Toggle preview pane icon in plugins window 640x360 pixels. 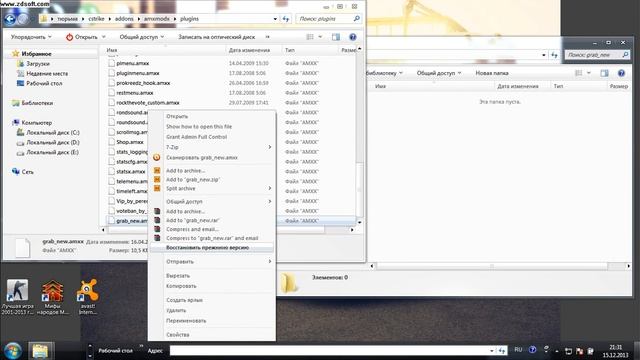click(336, 37)
